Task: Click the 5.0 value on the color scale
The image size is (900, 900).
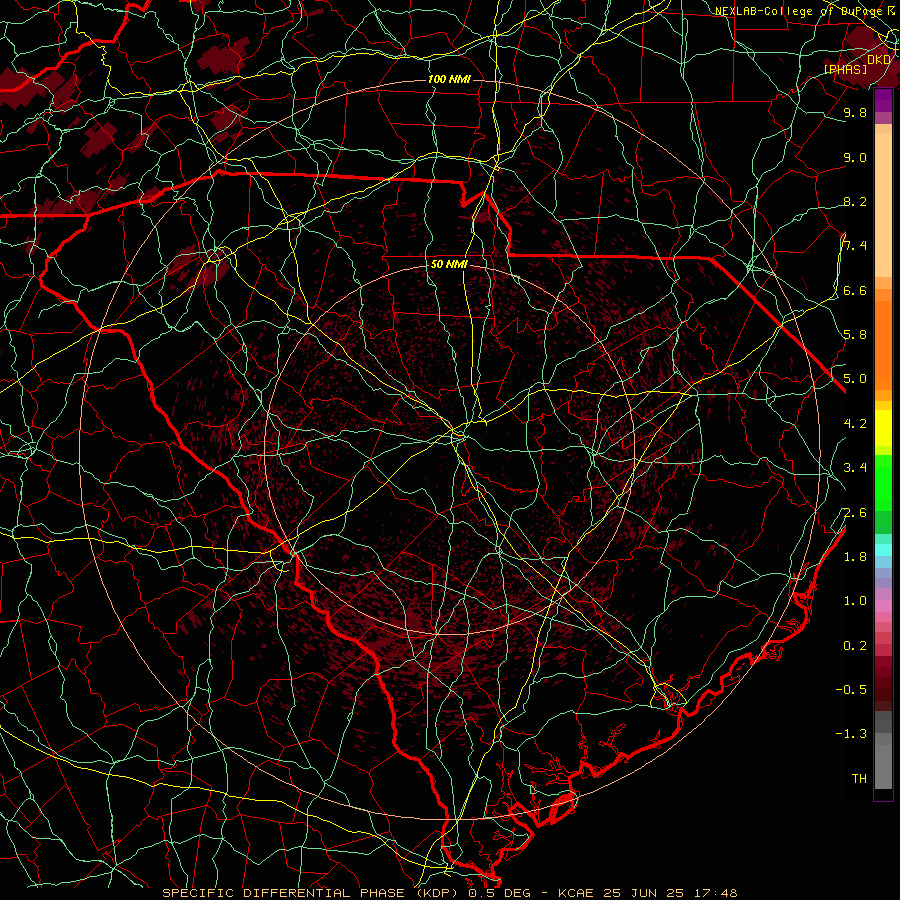Action: [855, 379]
